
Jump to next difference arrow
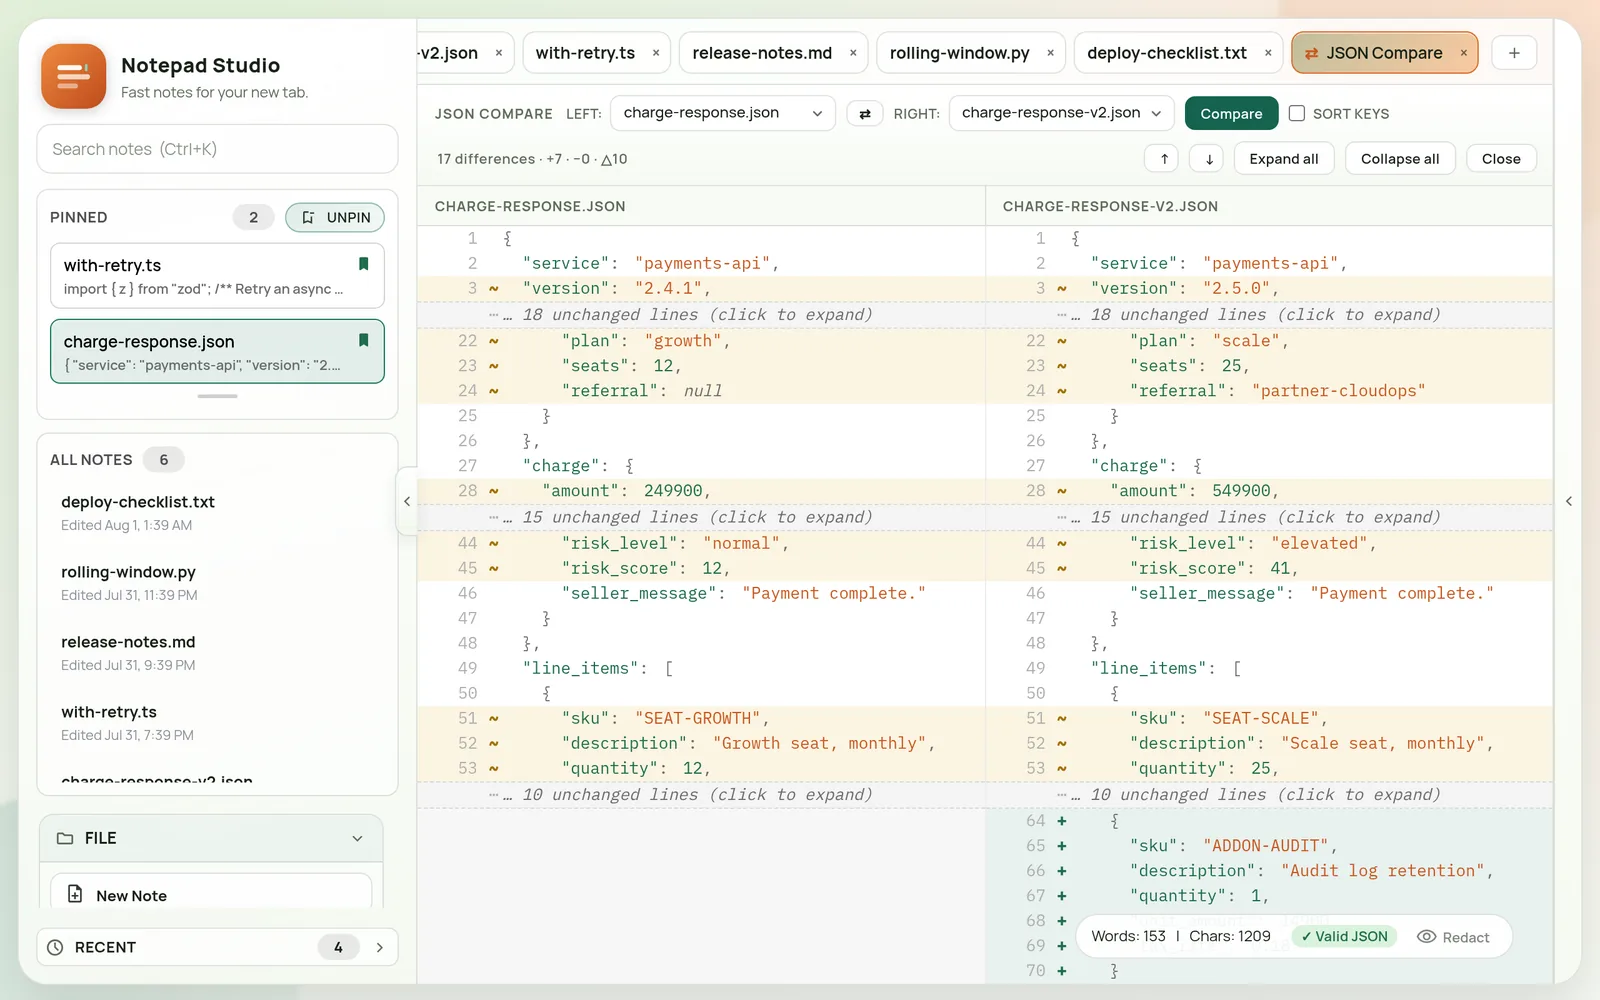pos(1208,159)
